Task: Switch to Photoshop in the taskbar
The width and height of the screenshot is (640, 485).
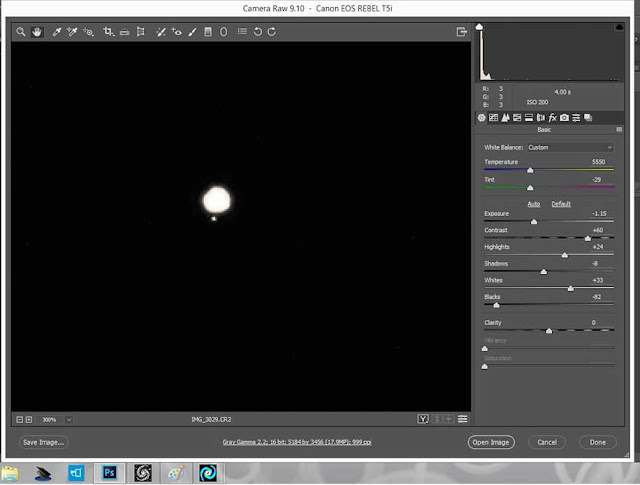Action: [109, 473]
